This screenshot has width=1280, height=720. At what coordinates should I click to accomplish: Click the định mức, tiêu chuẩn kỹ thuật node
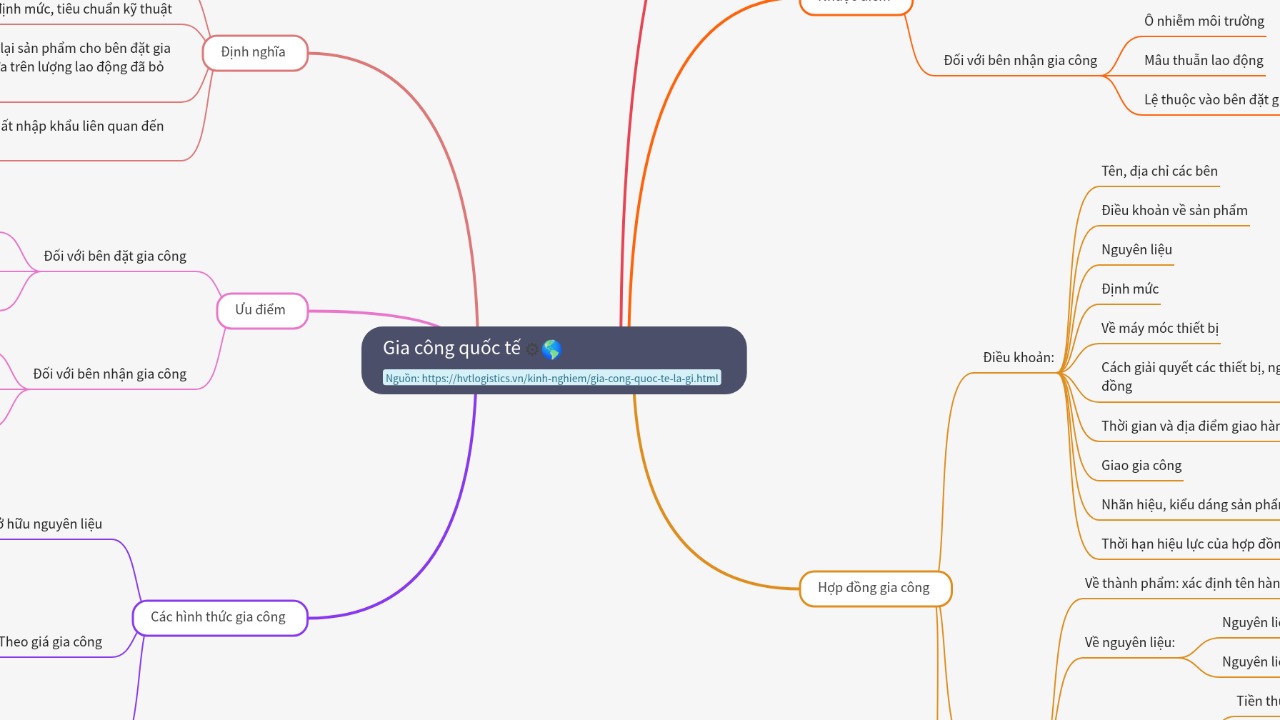(x=86, y=9)
